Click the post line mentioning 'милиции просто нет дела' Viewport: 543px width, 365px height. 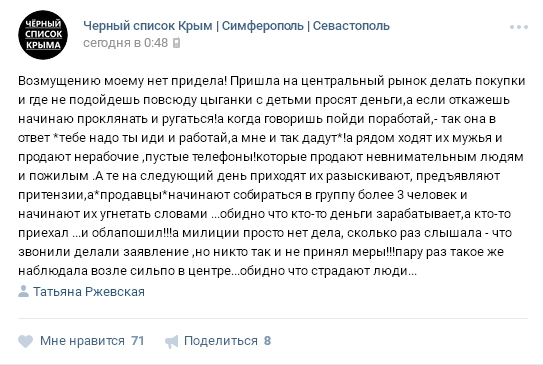[x=265, y=233]
